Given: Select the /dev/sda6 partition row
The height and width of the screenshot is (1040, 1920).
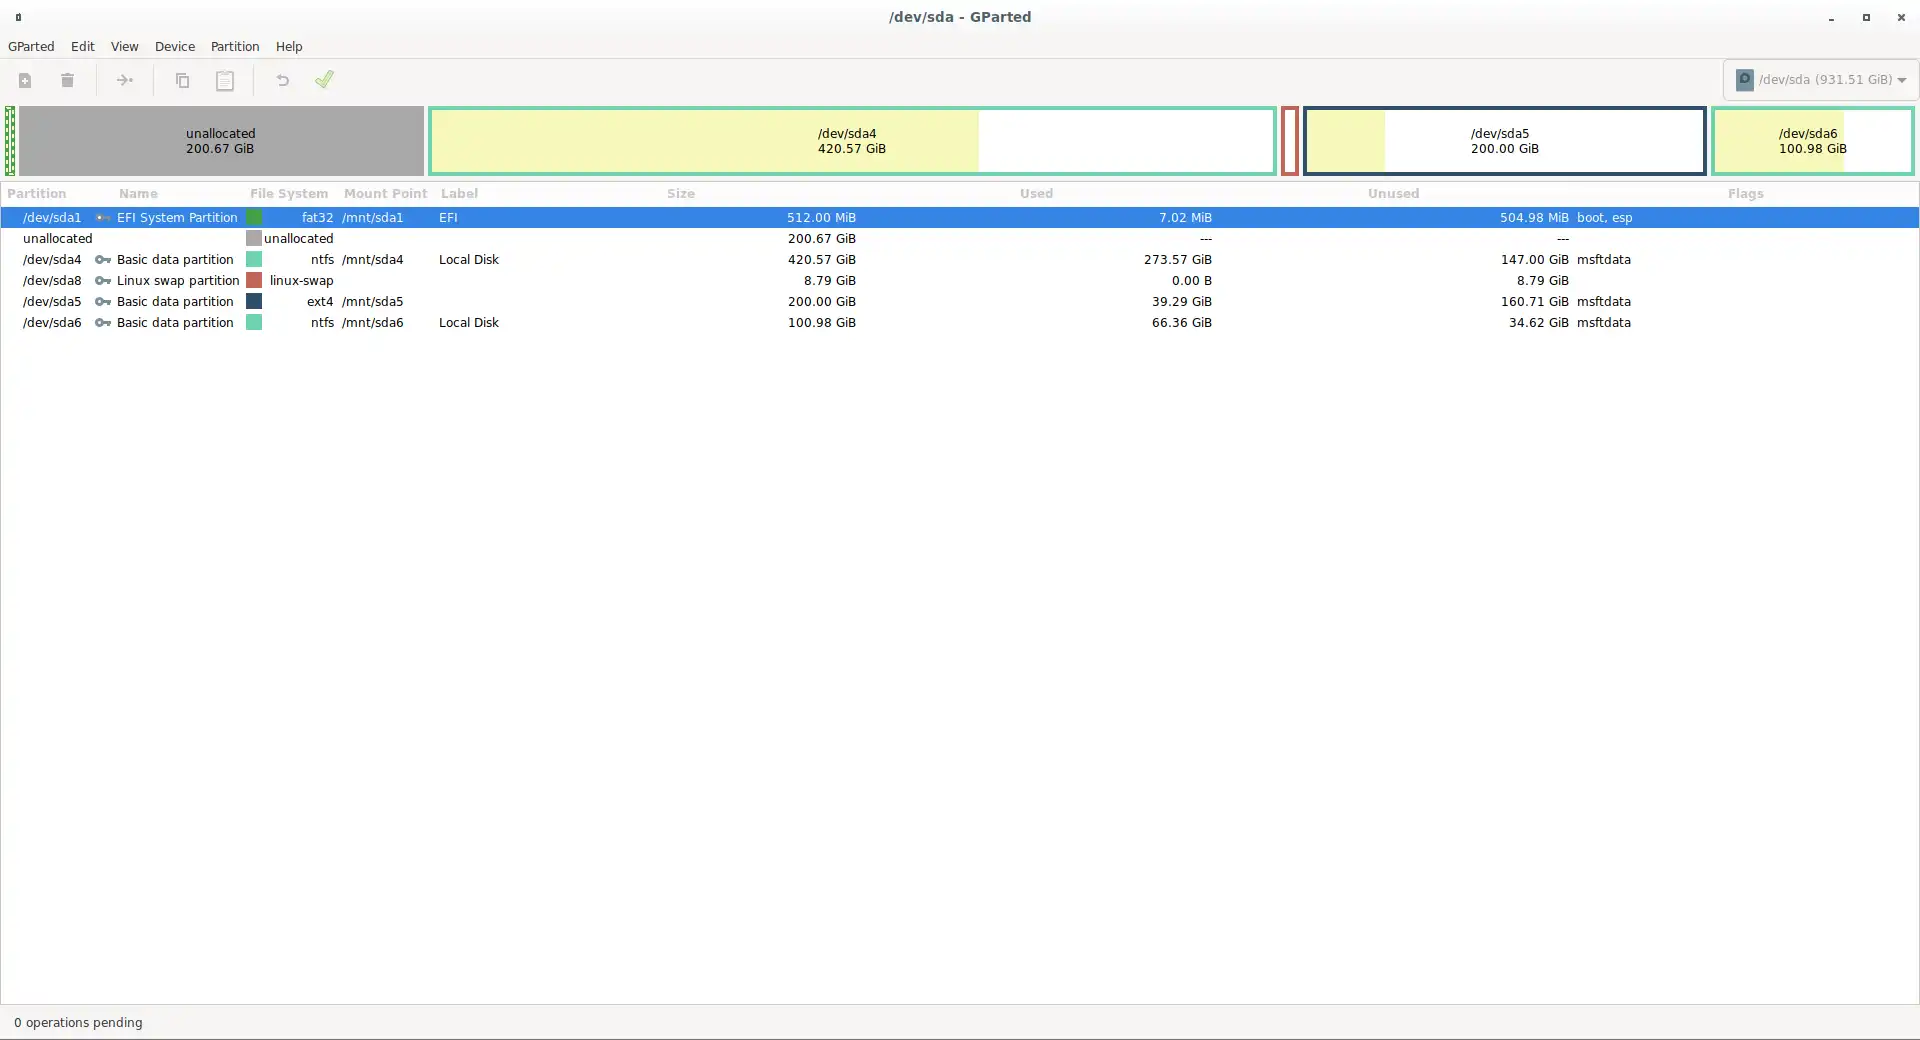Looking at the screenshot, I should 960,322.
